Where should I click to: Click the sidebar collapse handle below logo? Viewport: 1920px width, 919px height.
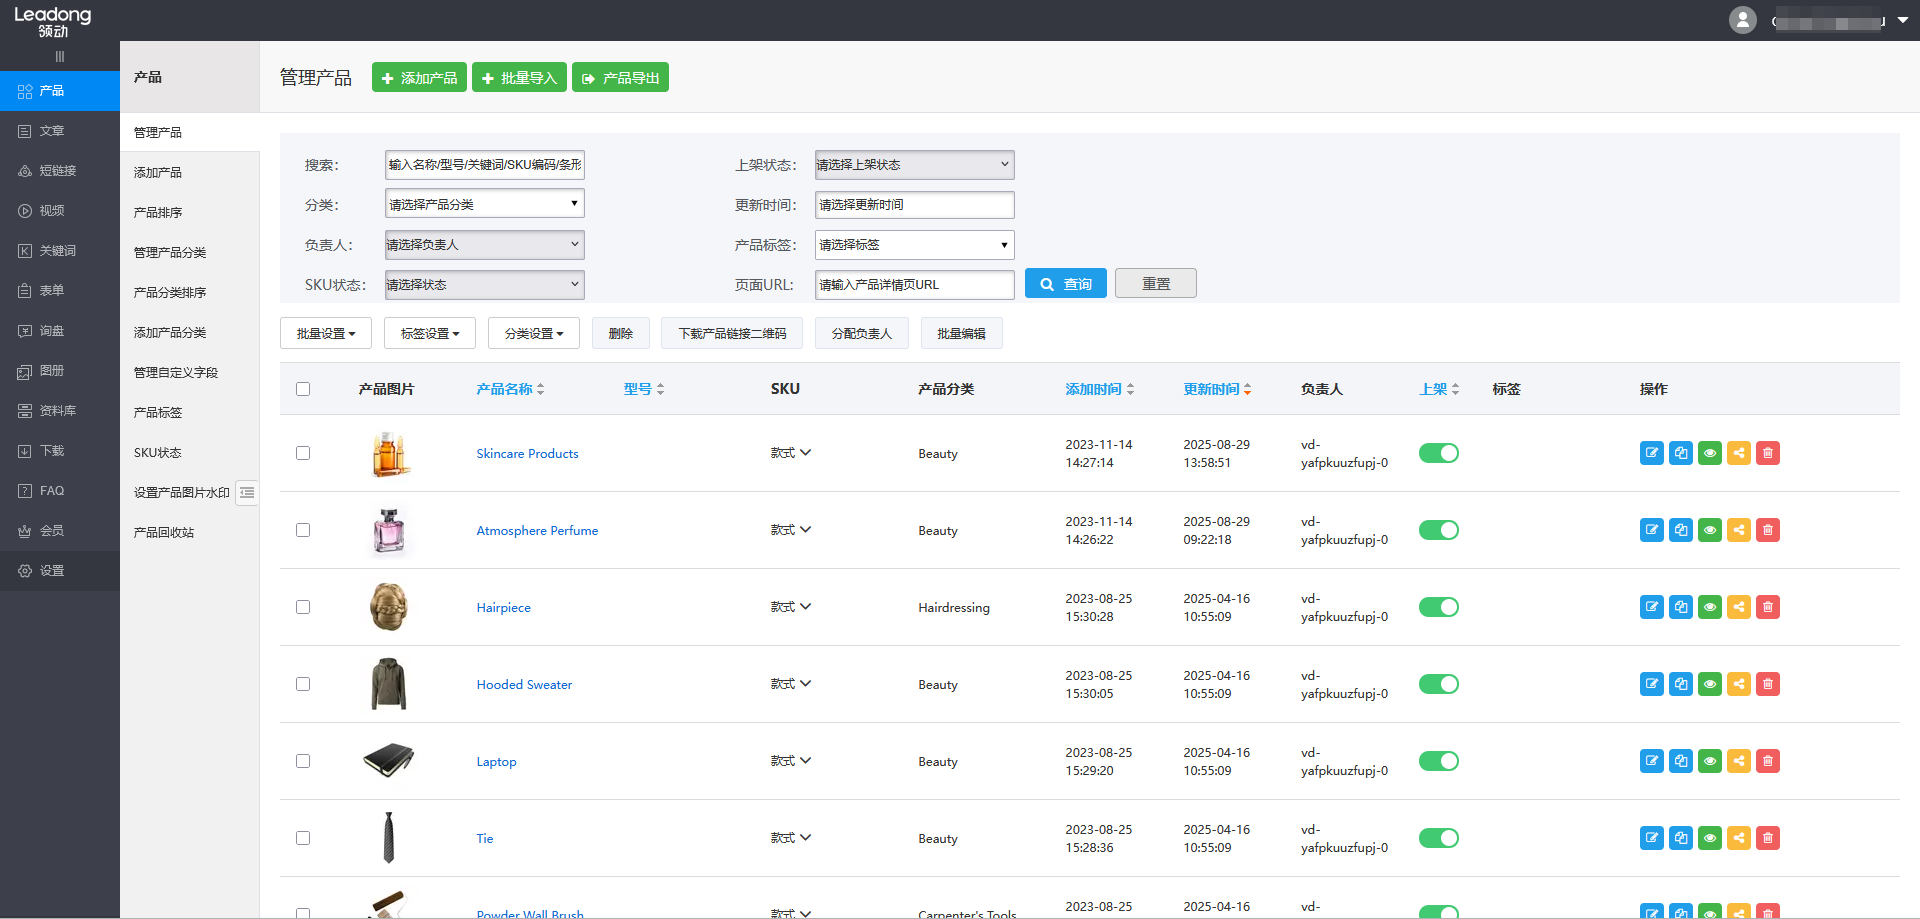pos(59,57)
